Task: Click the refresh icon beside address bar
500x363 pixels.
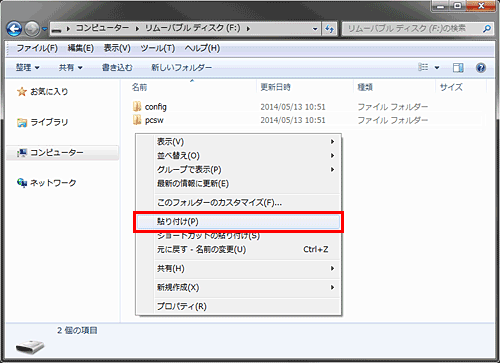Action: pyautogui.click(x=330, y=29)
